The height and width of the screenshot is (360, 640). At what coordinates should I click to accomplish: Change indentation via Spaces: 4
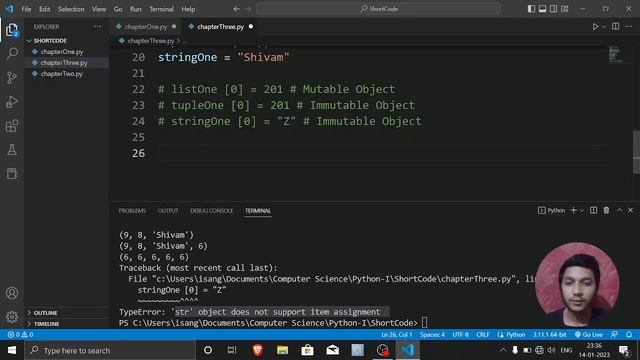pyautogui.click(x=432, y=335)
